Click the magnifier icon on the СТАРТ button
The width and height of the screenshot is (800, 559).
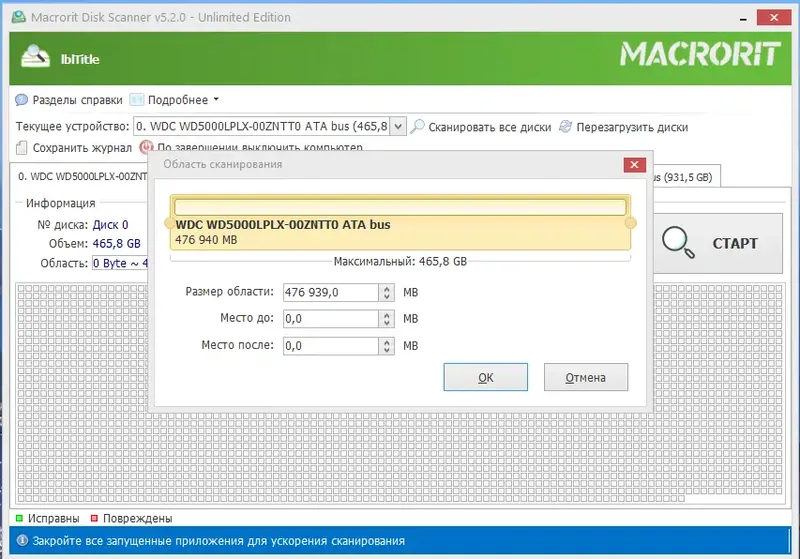[678, 242]
